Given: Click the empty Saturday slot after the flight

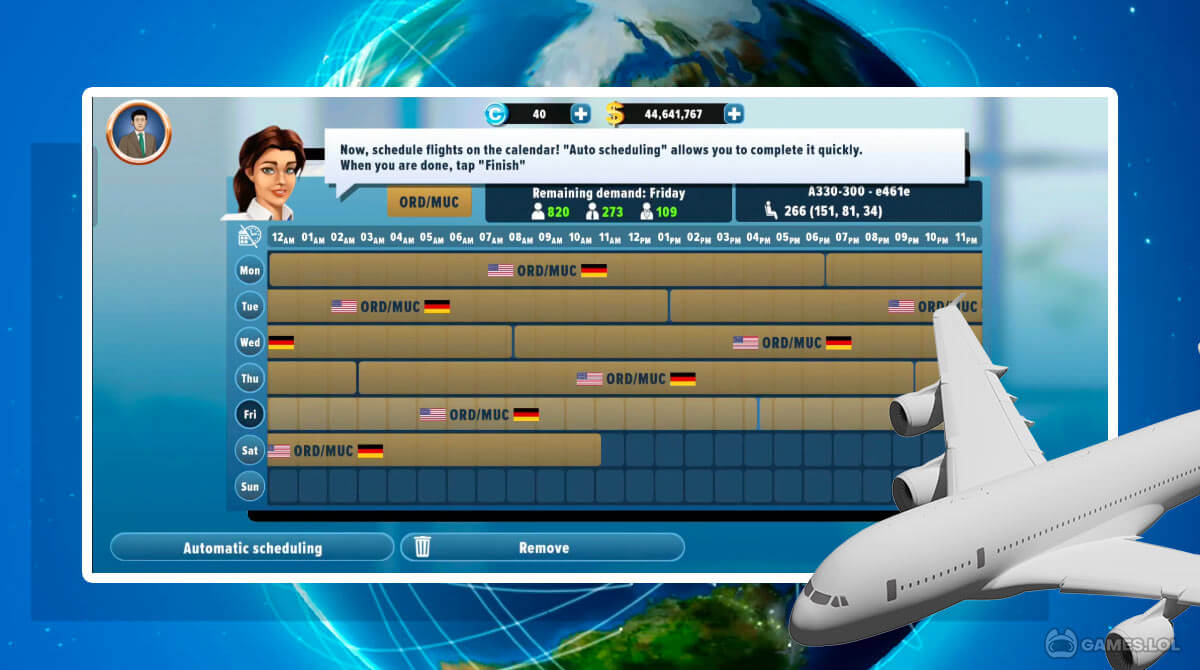Looking at the screenshot, I should pyautogui.click(x=611, y=450).
